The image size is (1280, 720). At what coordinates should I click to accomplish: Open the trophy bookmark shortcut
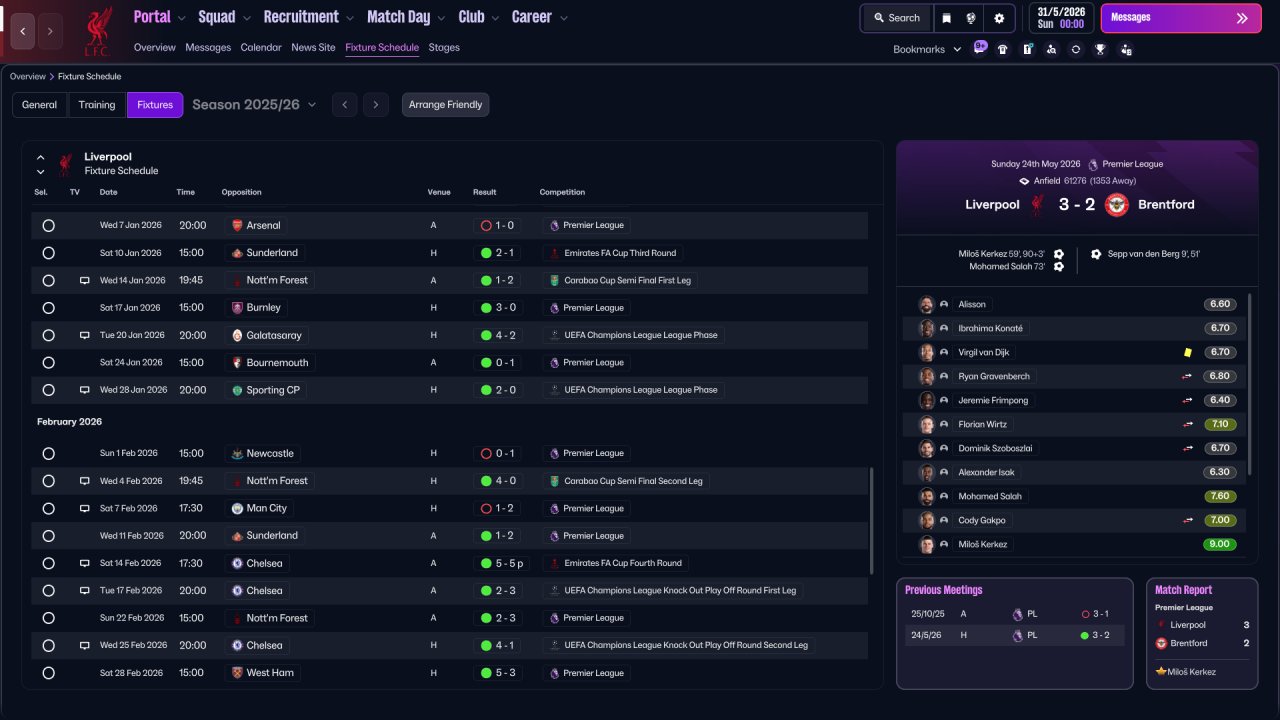(1100, 49)
